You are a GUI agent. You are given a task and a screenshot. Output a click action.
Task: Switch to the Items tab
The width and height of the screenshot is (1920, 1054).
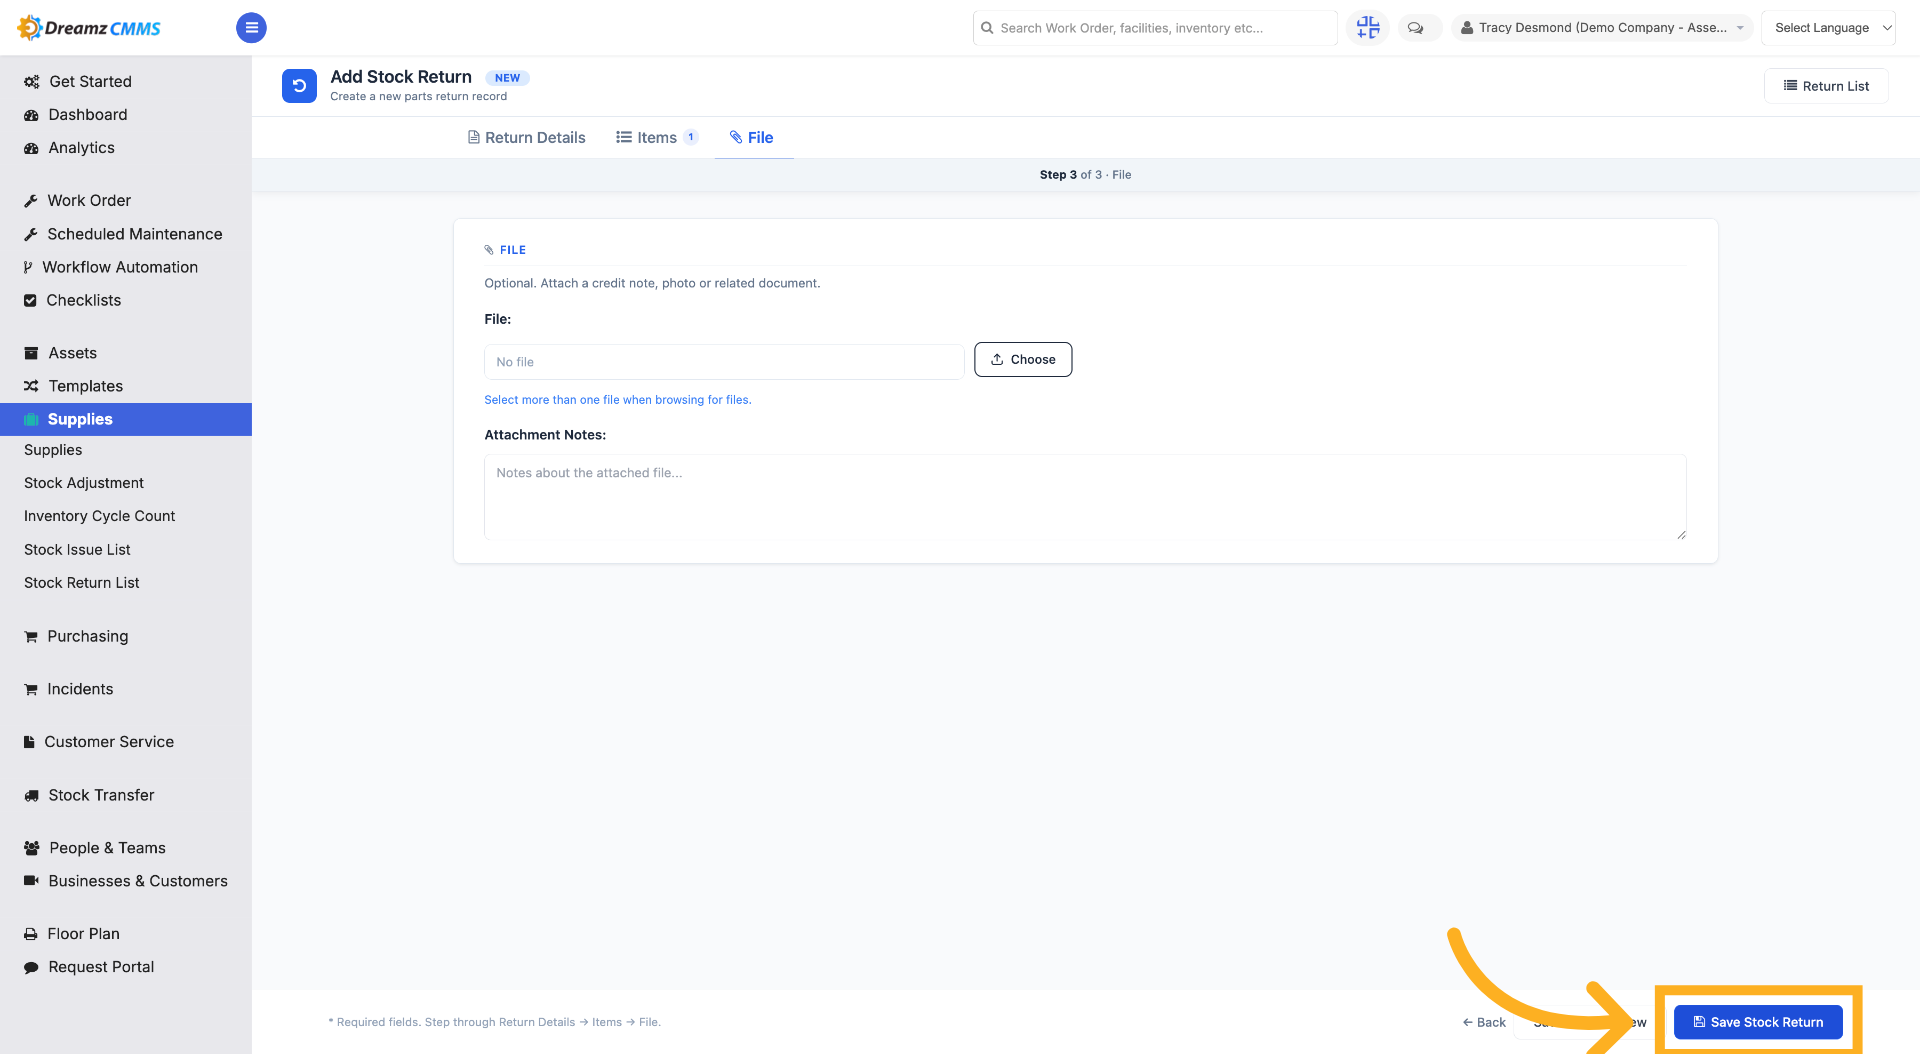point(656,138)
